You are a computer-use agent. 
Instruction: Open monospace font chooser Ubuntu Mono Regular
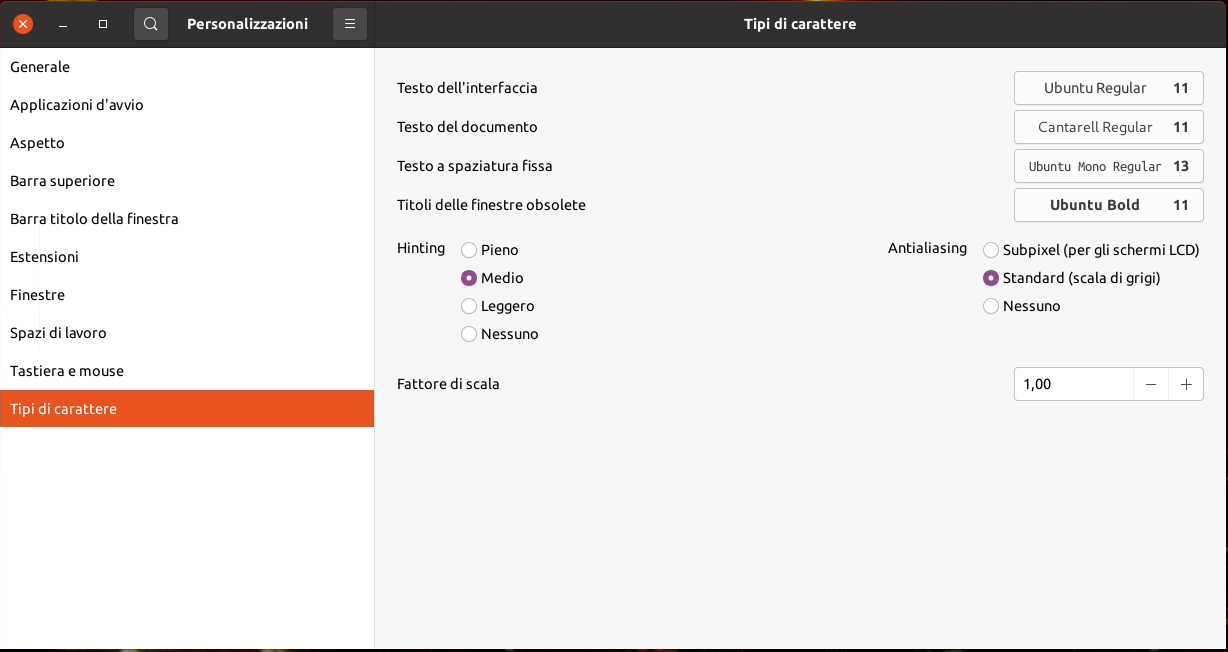point(1108,166)
